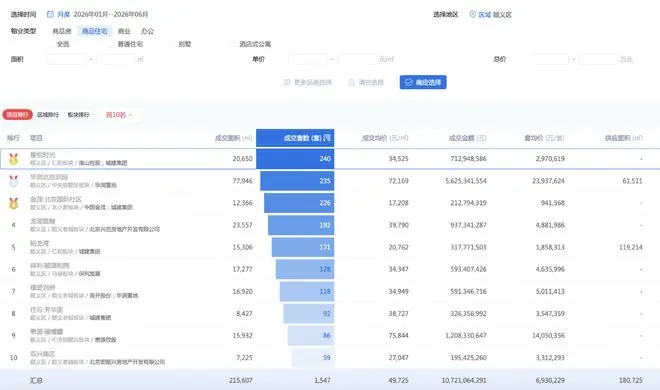This screenshot has height=390, width=660.
Task: Select the 商业 property type tab
Action: (124, 31)
